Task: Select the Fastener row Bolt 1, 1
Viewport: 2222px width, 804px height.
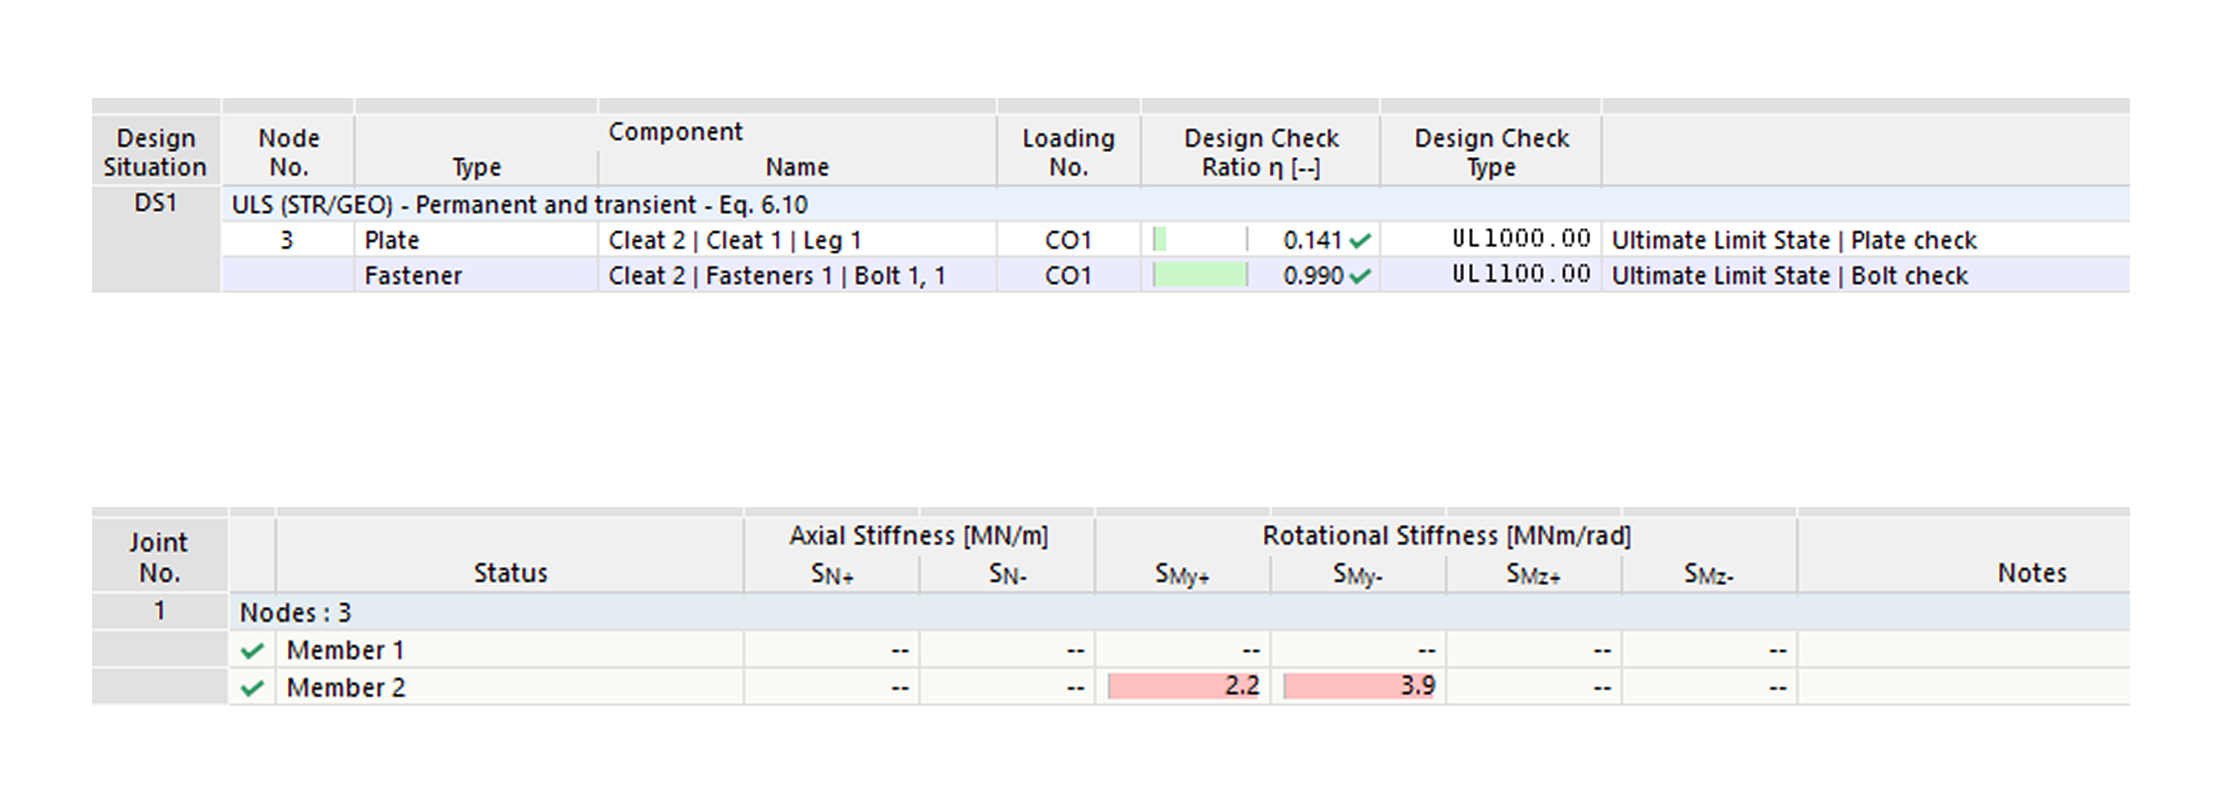Action: coord(776,276)
